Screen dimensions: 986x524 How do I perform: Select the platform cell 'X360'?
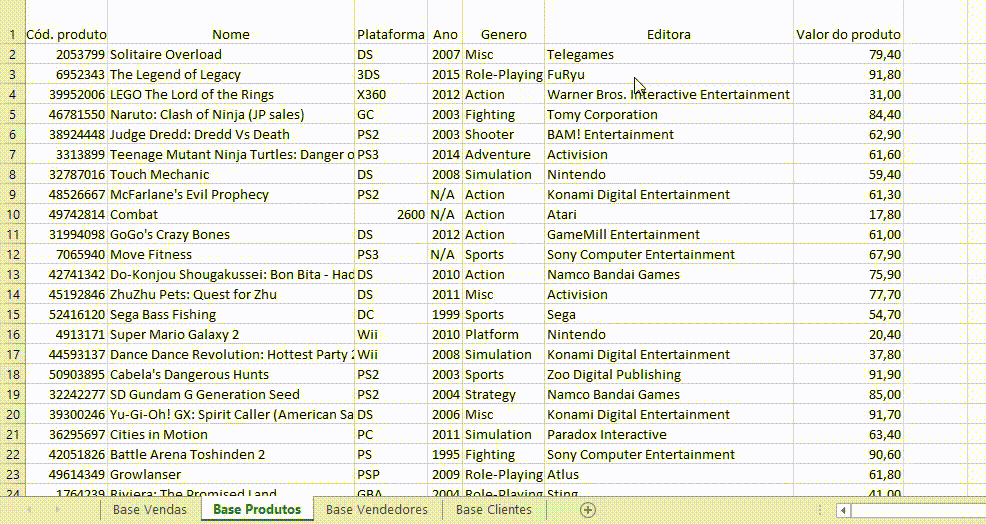coord(391,95)
